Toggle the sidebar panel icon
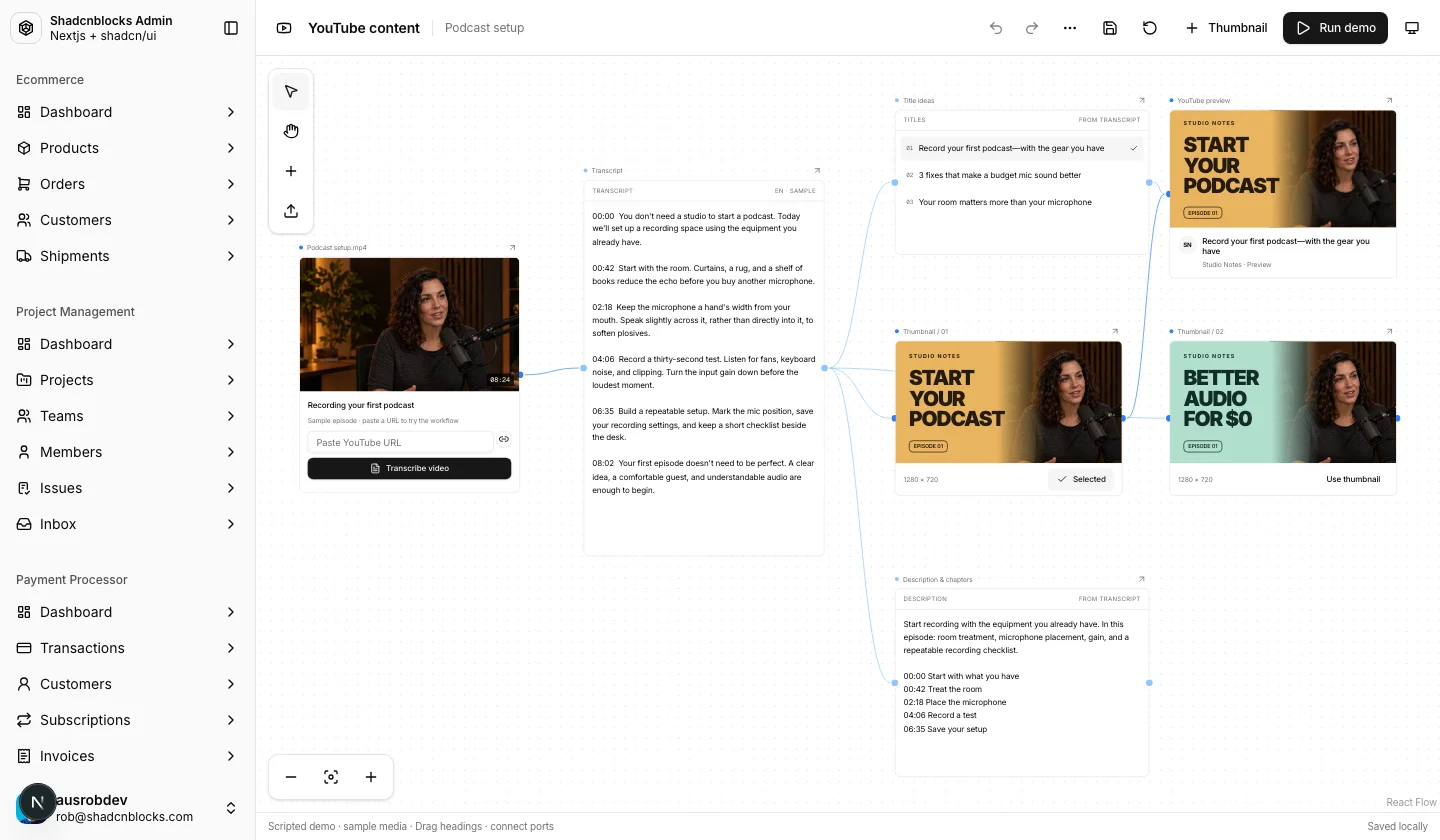Image resolution: width=1440 pixels, height=840 pixels. [231, 28]
